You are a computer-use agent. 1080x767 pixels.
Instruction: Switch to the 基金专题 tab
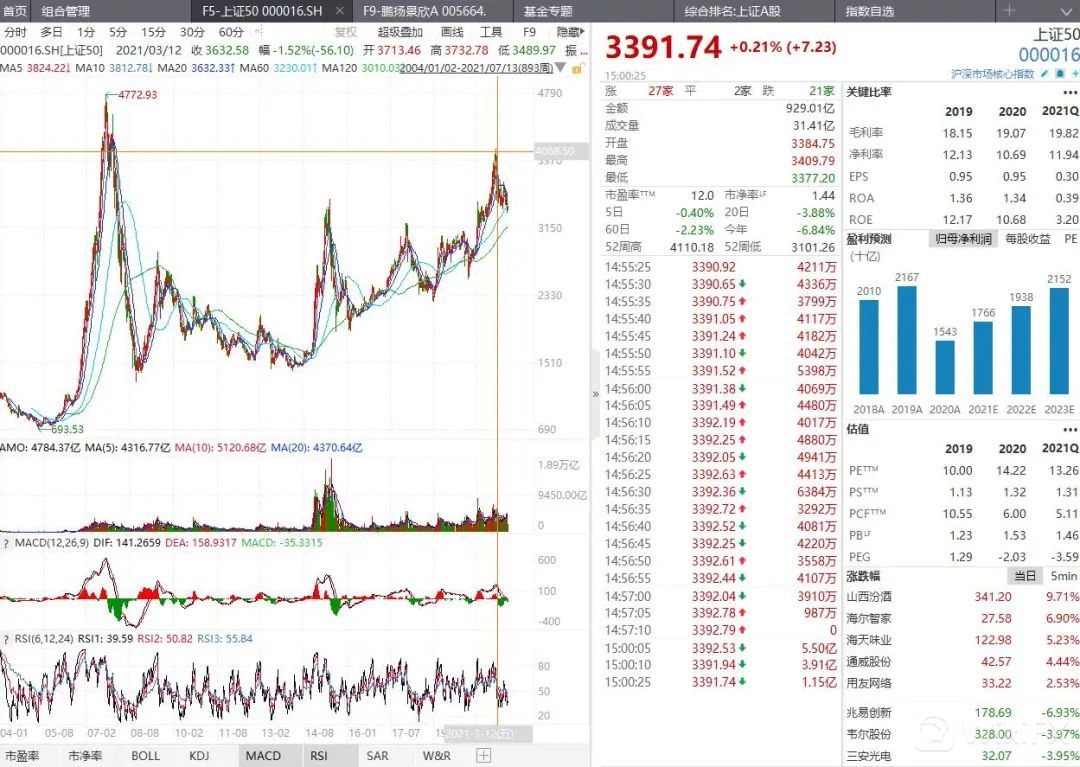pyautogui.click(x=548, y=11)
